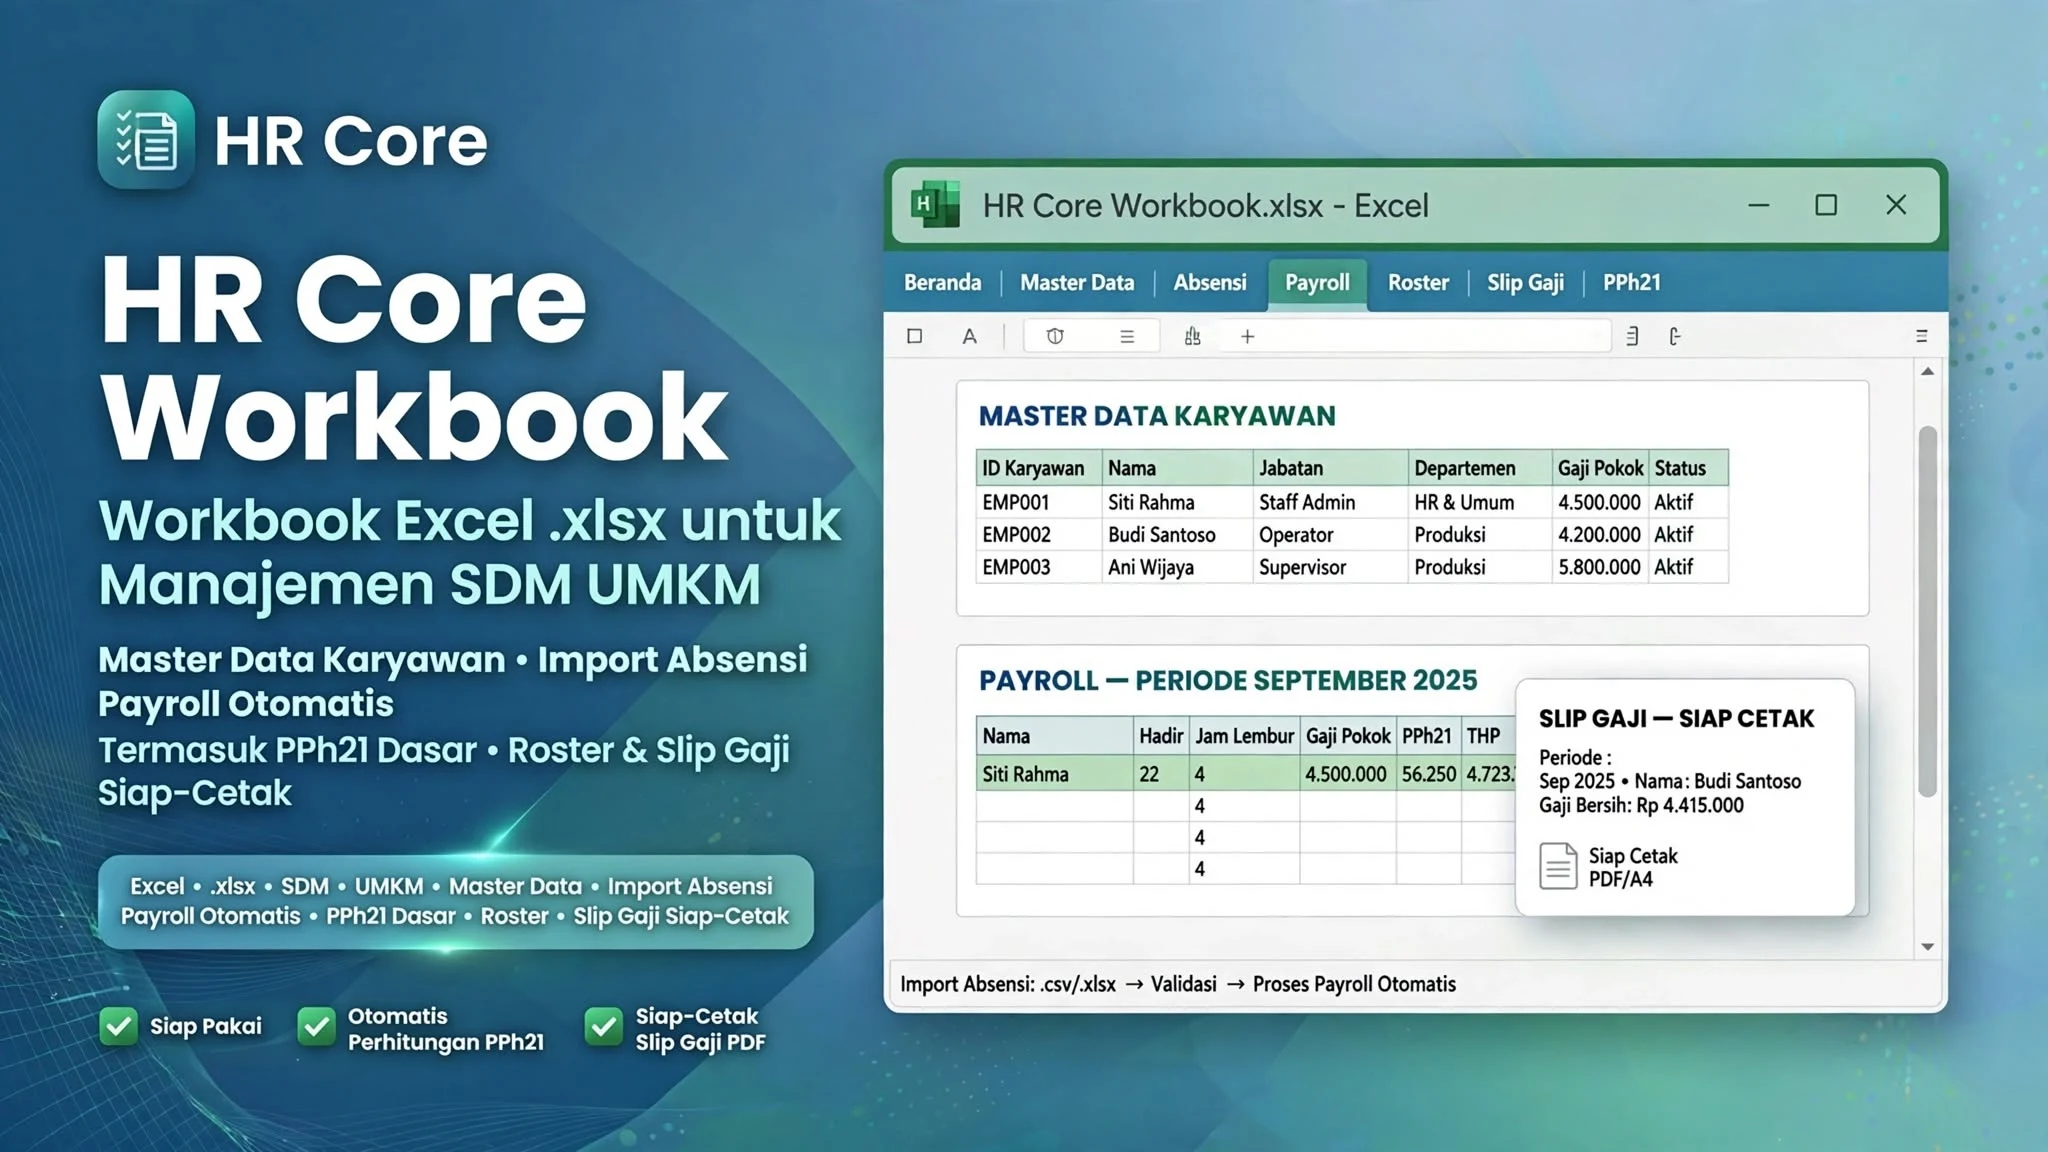
Task: Click the Budi Santoso name cell
Action: click(1177, 535)
